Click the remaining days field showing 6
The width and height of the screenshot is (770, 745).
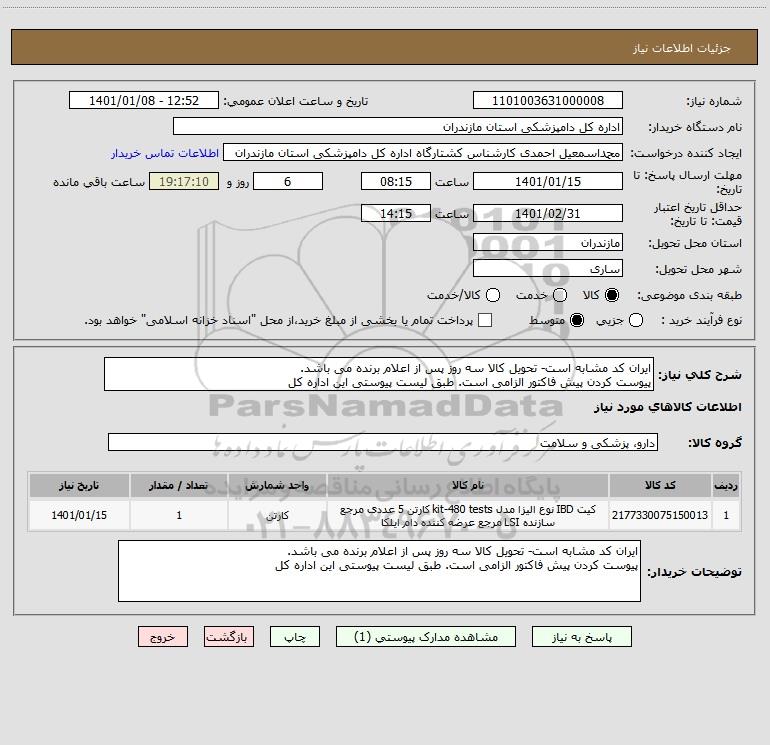pyautogui.click(x=288, y=181)
